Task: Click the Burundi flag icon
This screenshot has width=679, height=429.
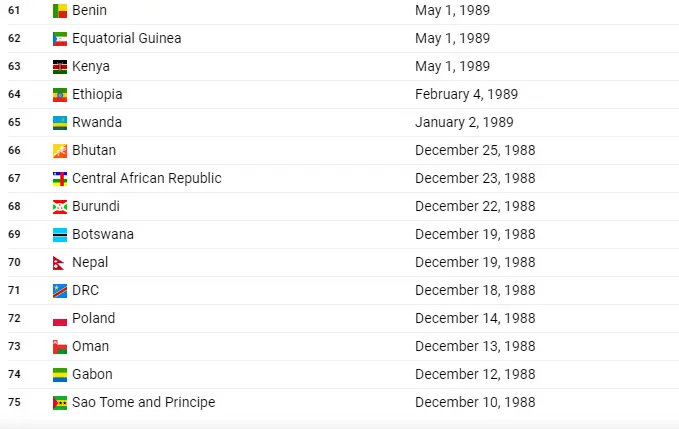Action: point(60,207)
